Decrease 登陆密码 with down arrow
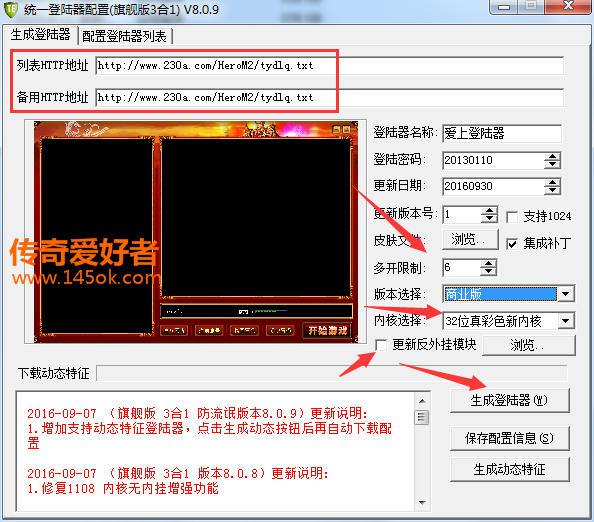The image size is (594, 522). pos(553,164)
